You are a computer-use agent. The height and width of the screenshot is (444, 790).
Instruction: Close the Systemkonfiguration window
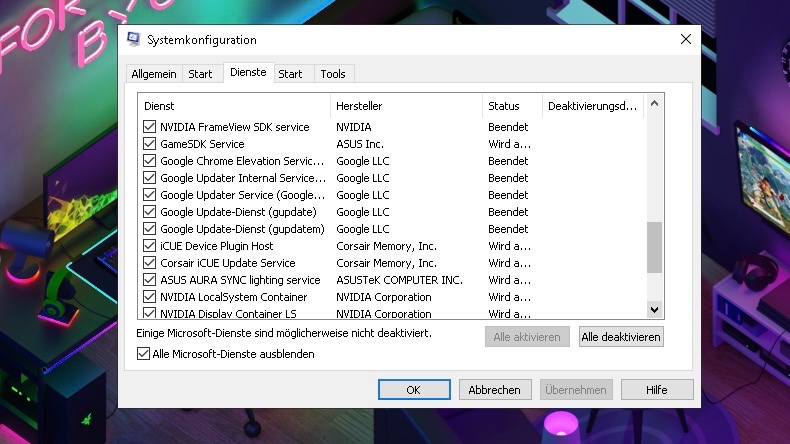[685, 39]
